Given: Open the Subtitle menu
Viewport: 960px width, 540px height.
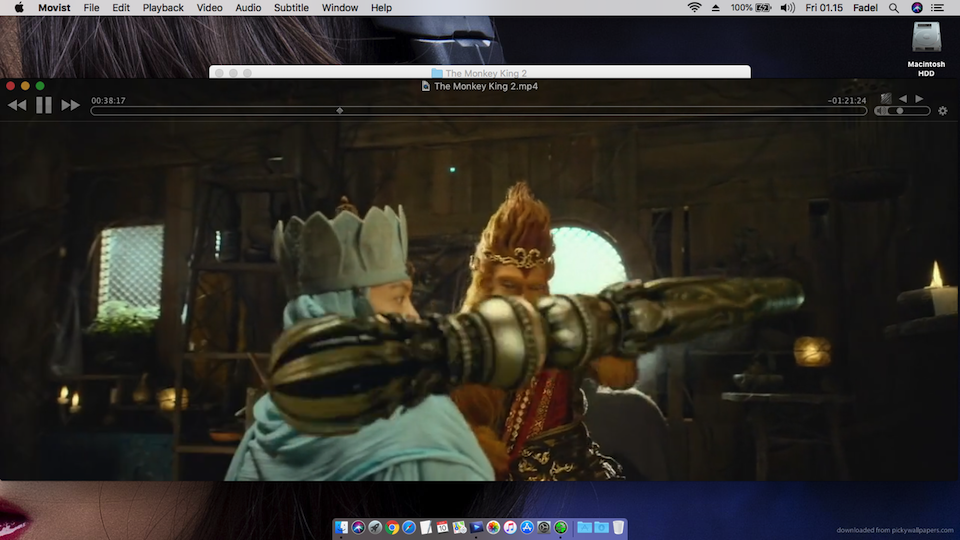Looking at the screenshot, I should (291, 8).
